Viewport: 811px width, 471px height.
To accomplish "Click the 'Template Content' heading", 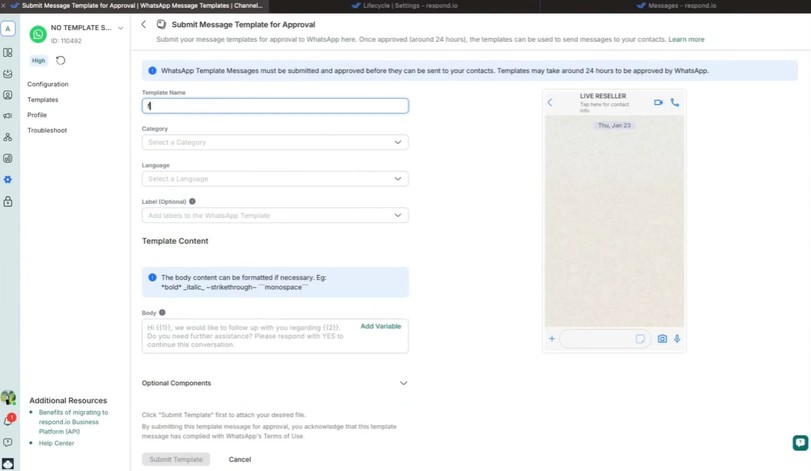I will coord(175,241).
